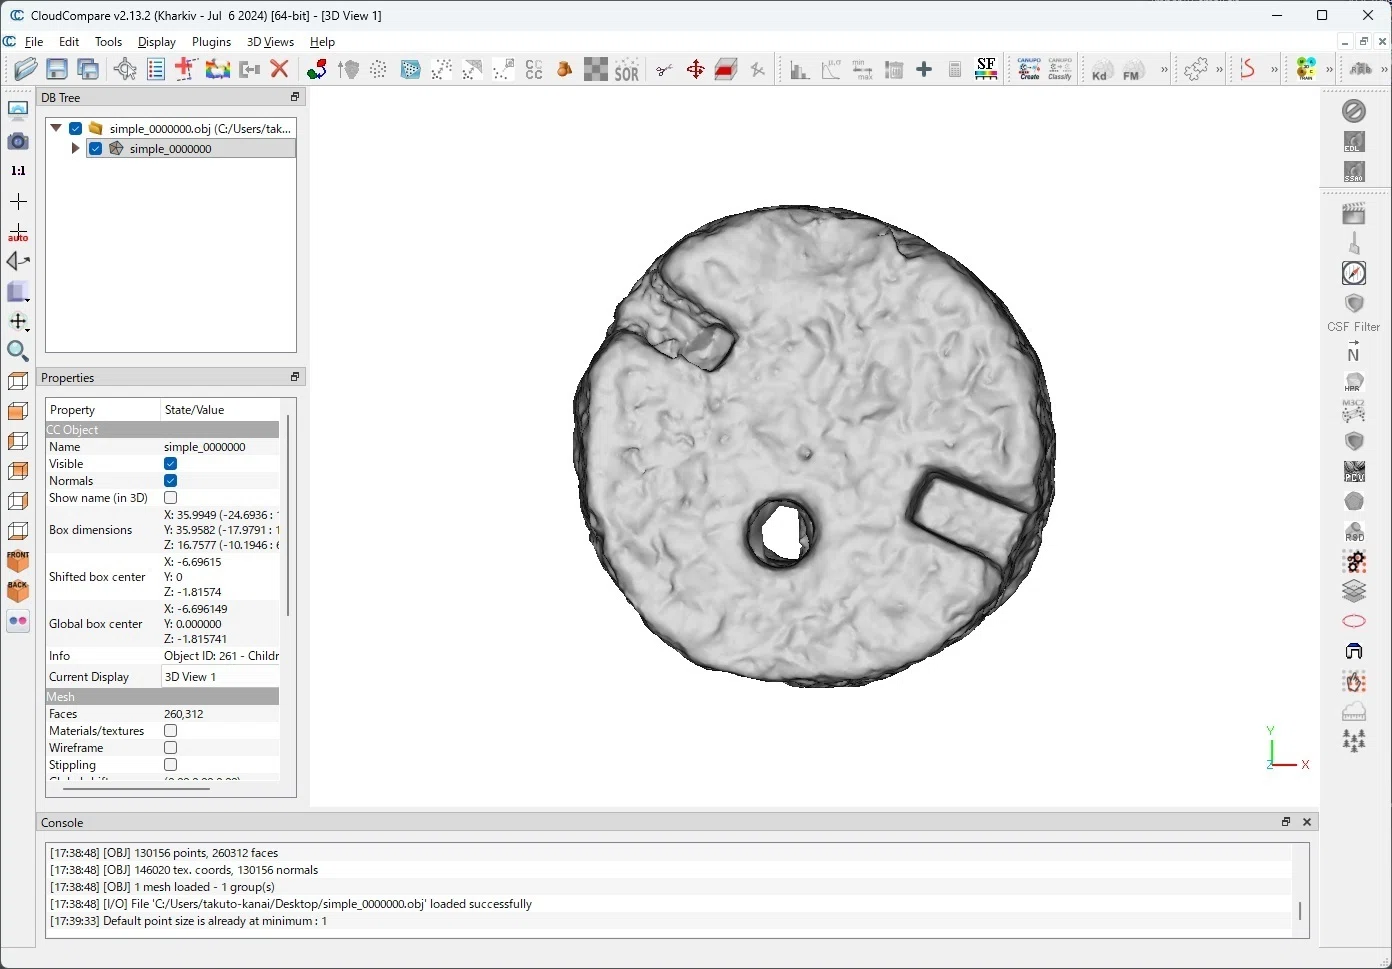The image size is (1392, 969).
Task: Click the camera icon in left toolbar
Action: [x=18, y=141]
